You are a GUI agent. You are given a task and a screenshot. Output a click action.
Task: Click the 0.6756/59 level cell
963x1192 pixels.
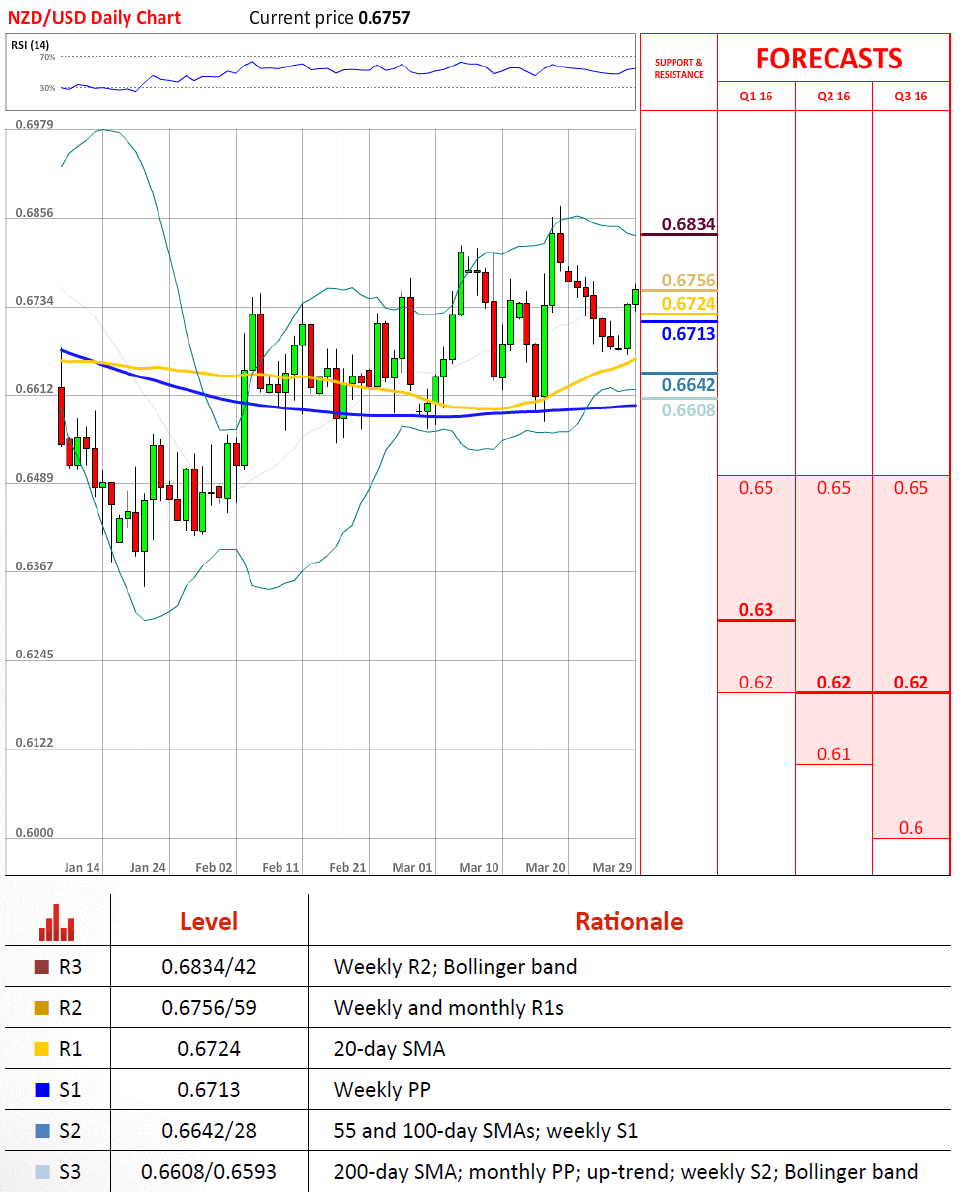(x=209, y=1008)
